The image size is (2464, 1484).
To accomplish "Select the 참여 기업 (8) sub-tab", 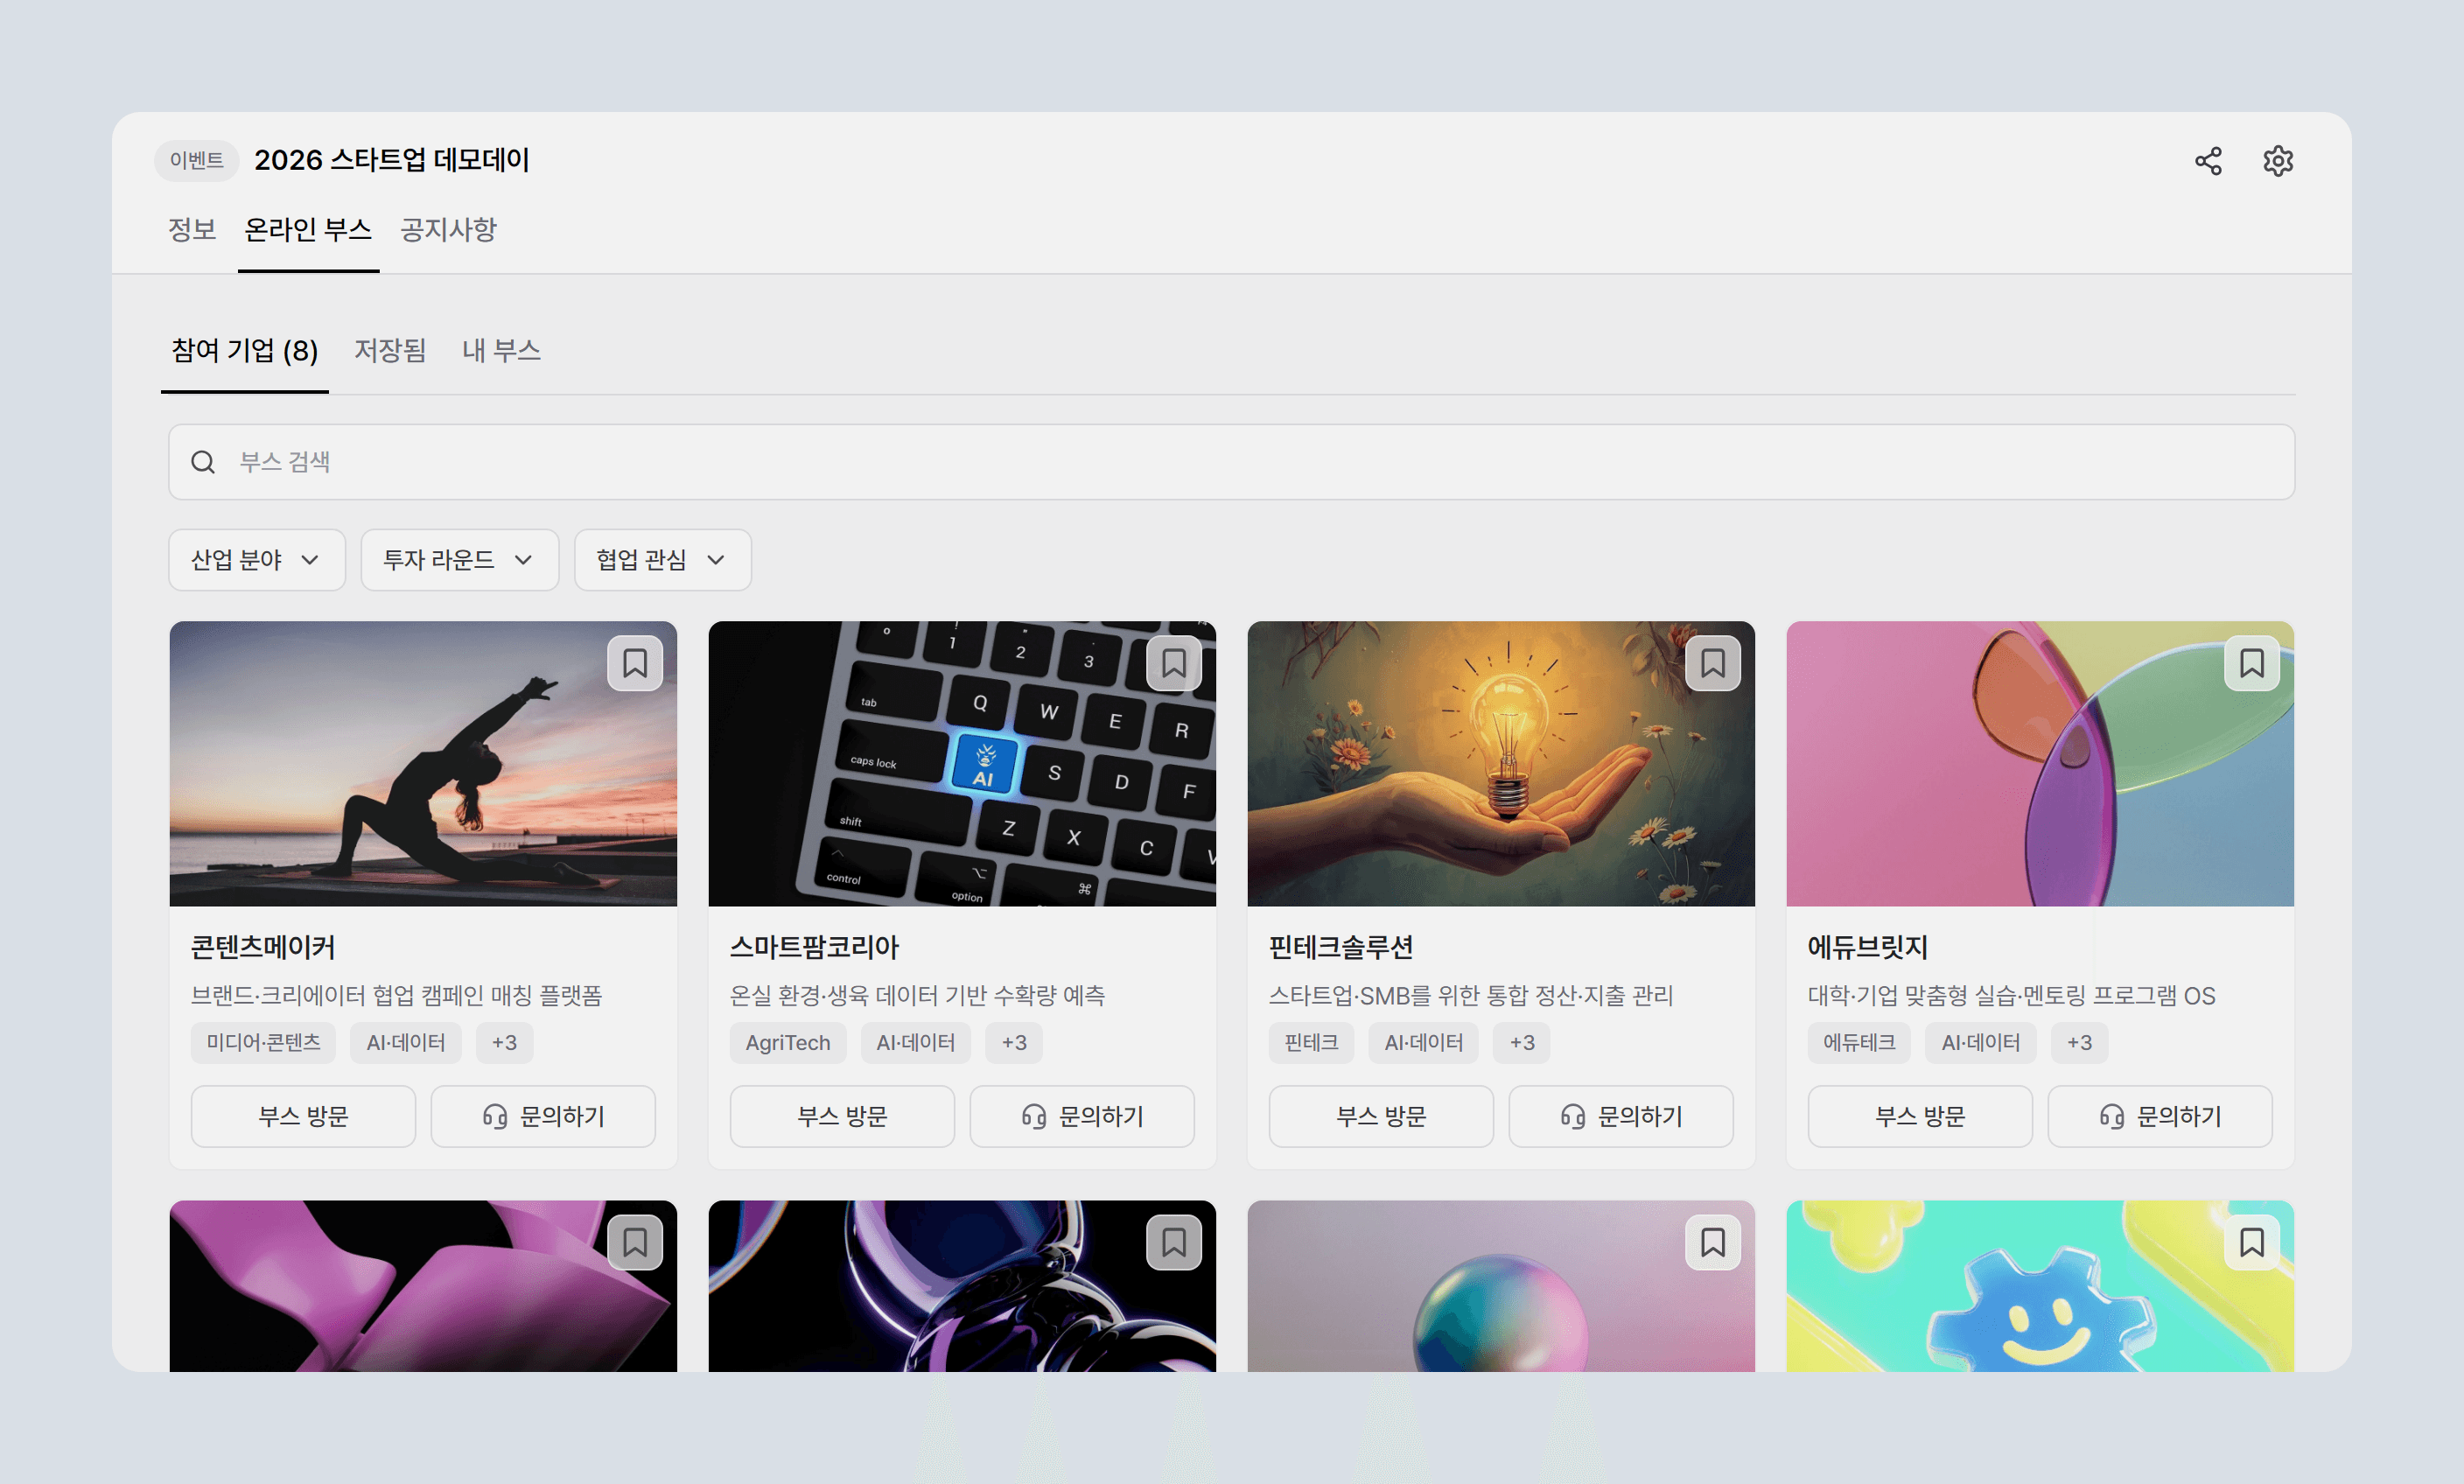I will (x=245, y=351).
